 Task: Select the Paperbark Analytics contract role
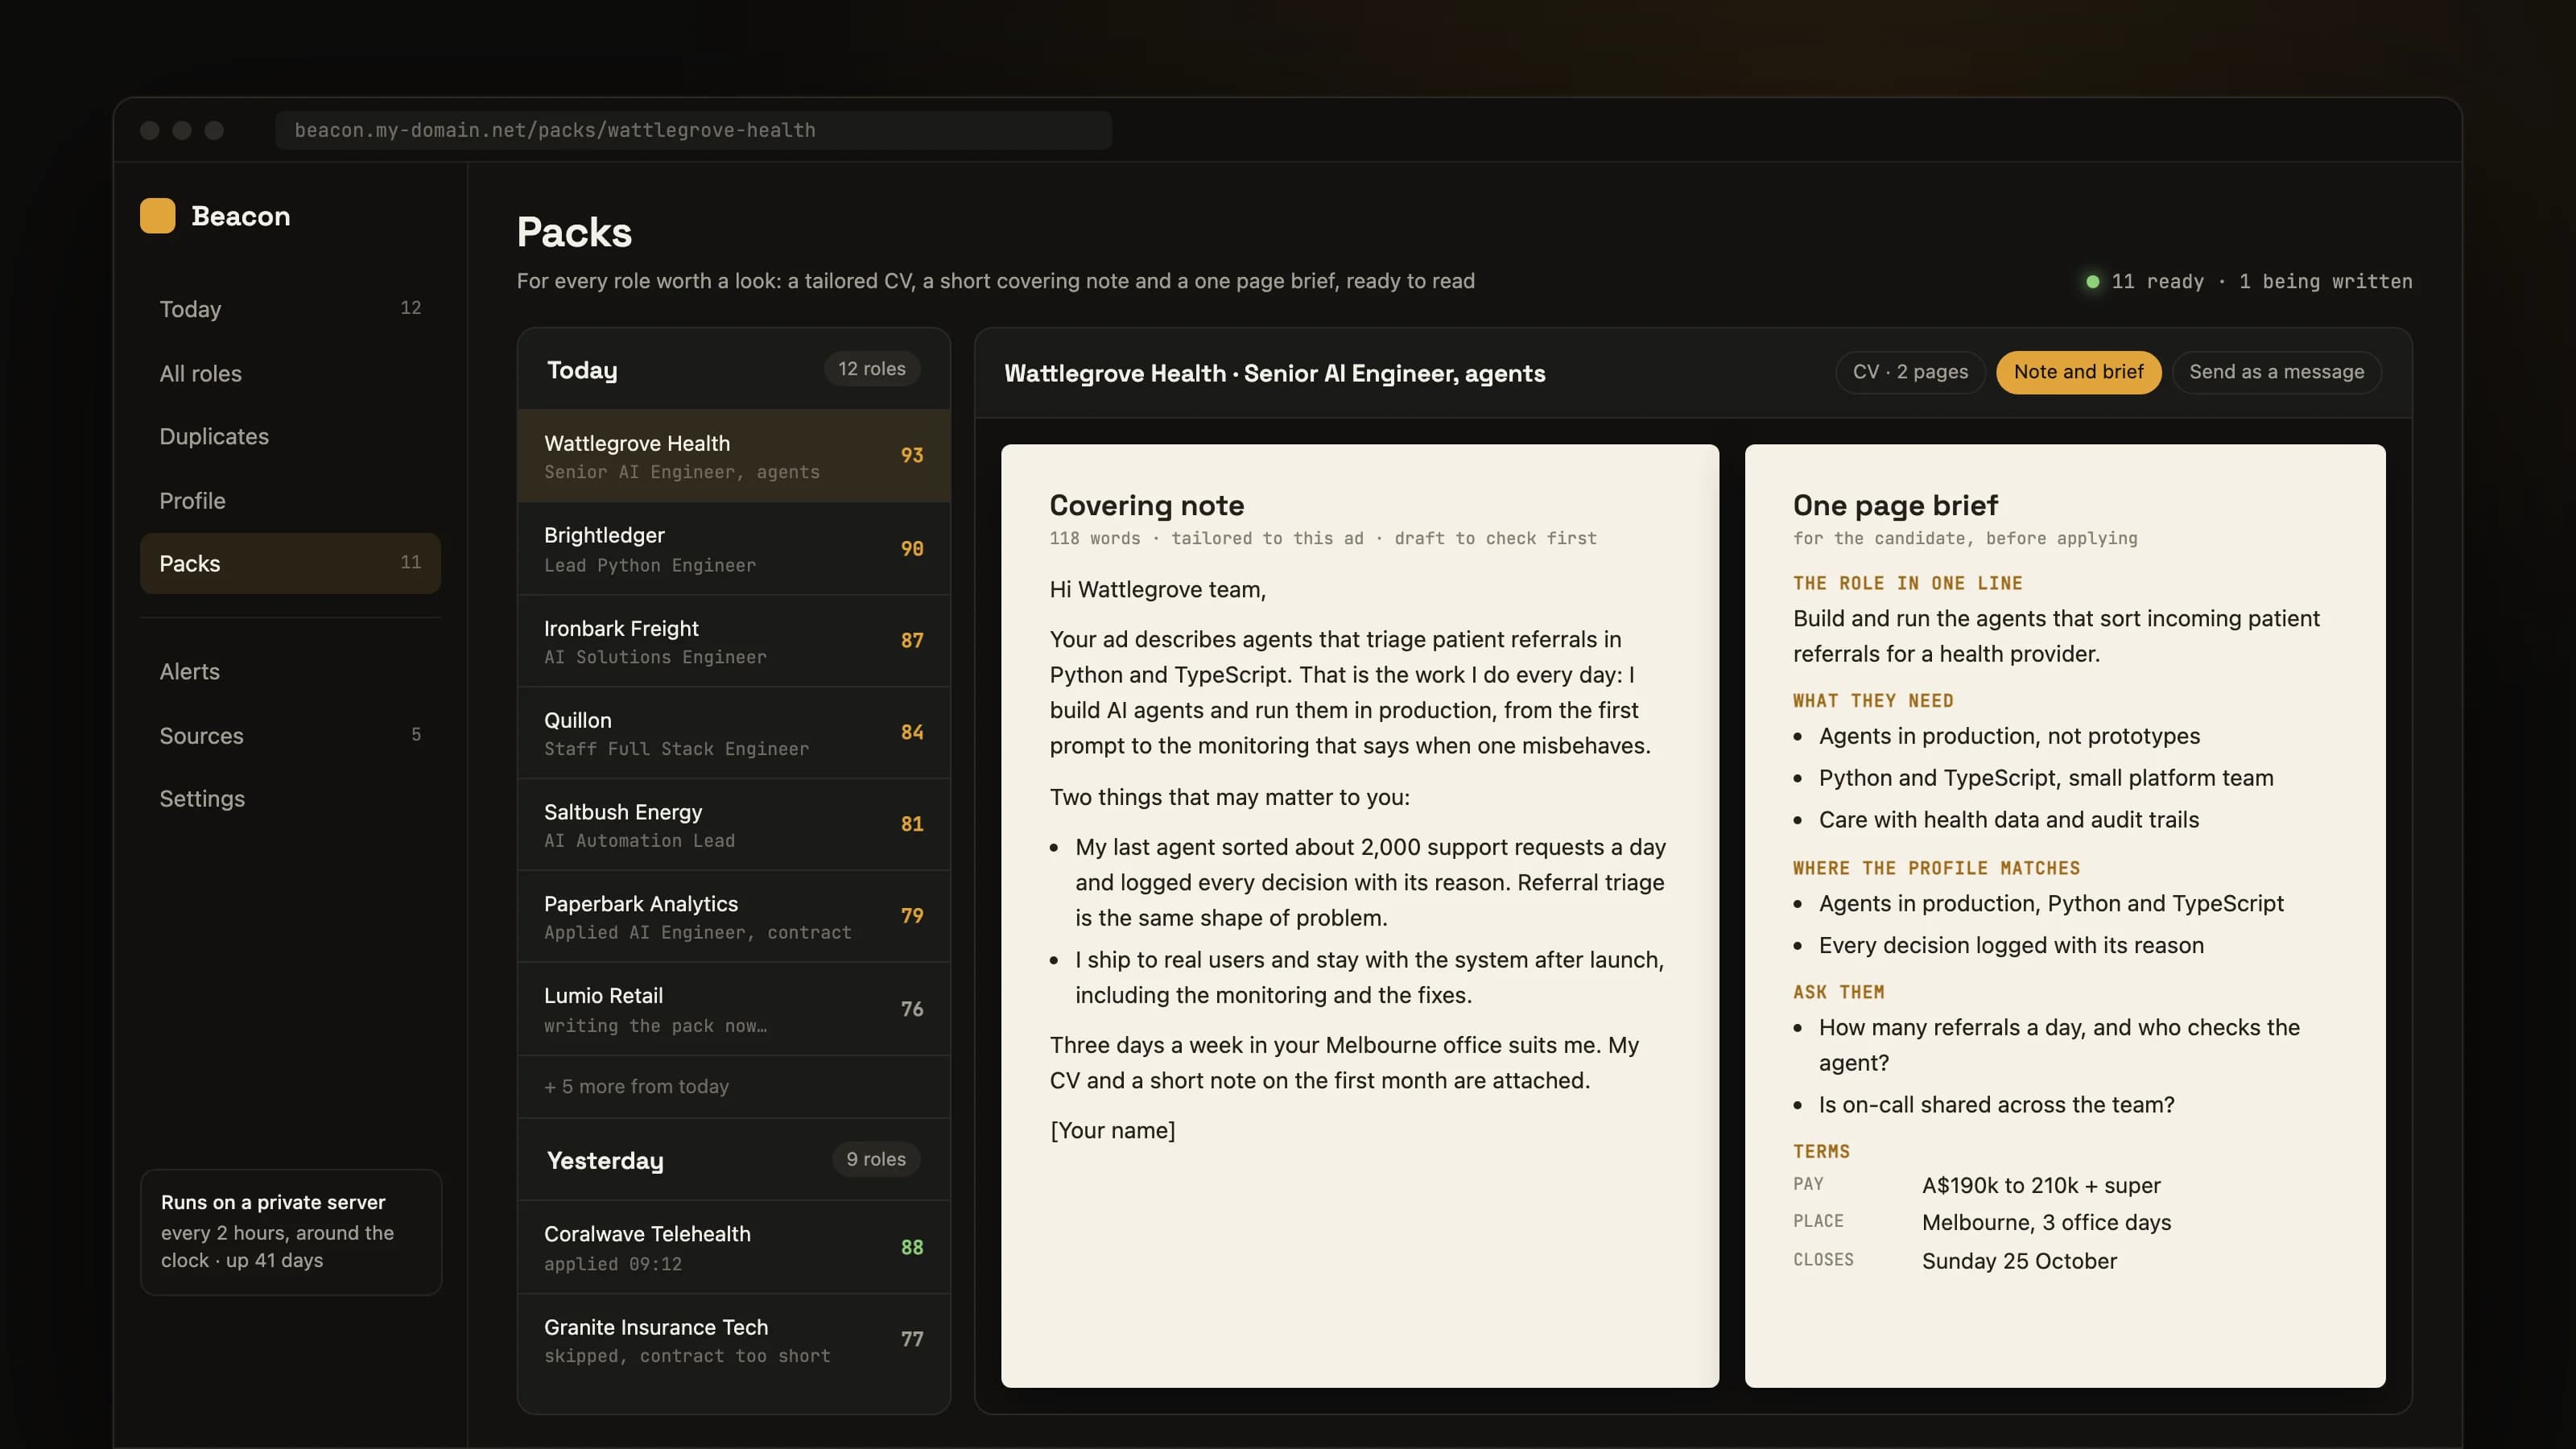click(733, 917)
